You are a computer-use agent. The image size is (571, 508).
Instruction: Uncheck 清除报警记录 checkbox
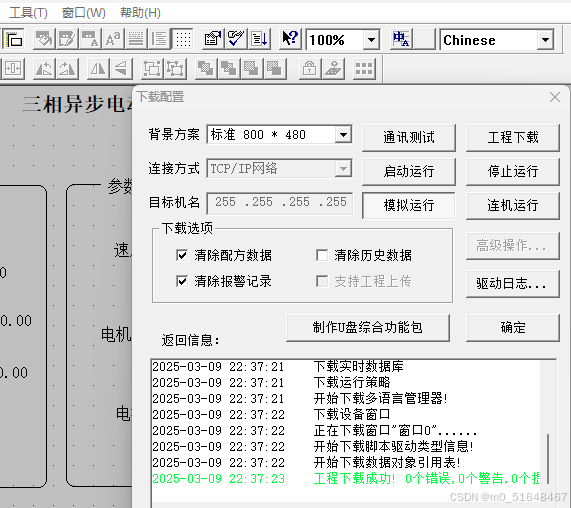click(182, 281)
